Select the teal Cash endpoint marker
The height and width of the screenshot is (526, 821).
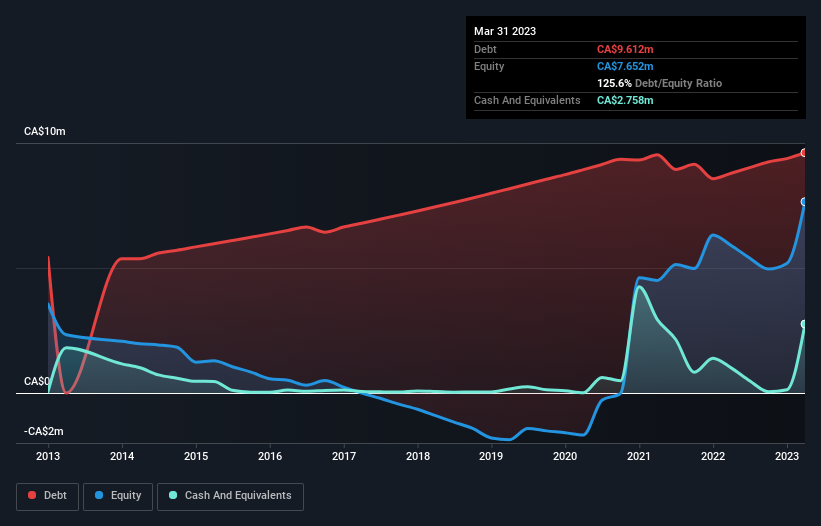tap(804, 324)
